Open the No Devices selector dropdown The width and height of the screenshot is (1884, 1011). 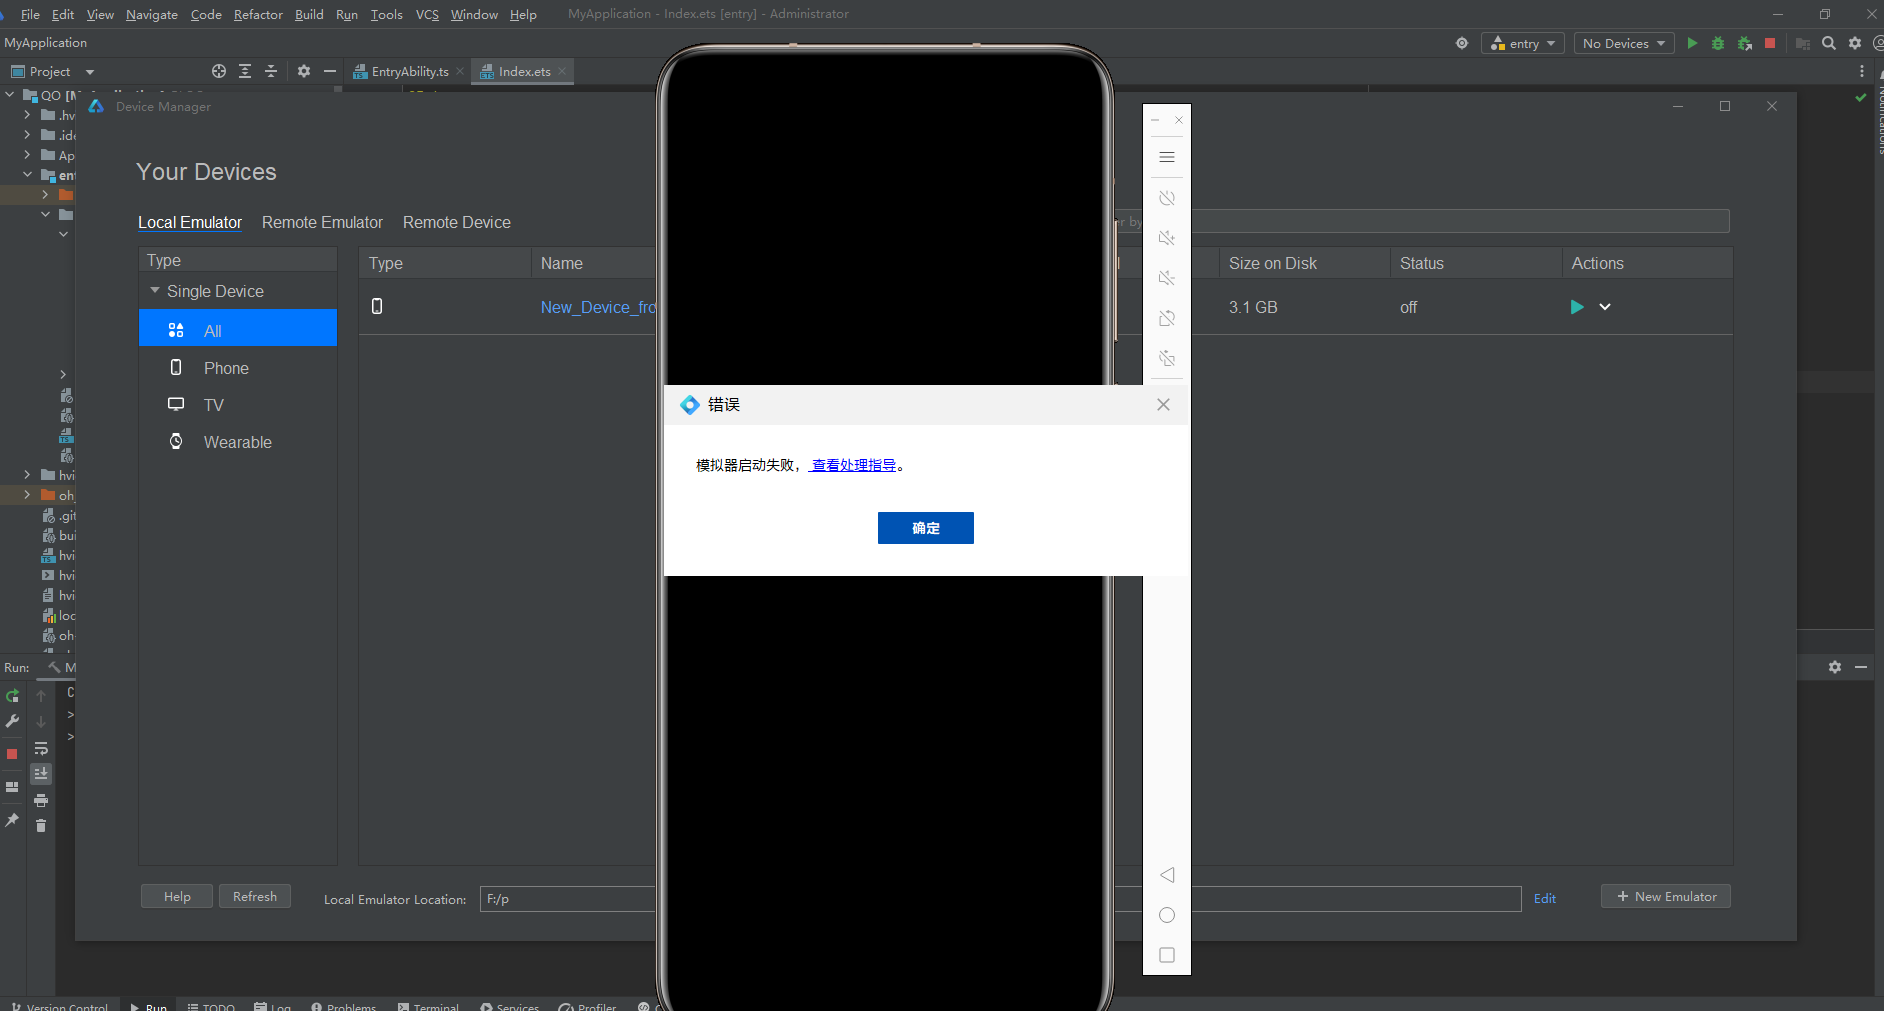[1624, 43]
